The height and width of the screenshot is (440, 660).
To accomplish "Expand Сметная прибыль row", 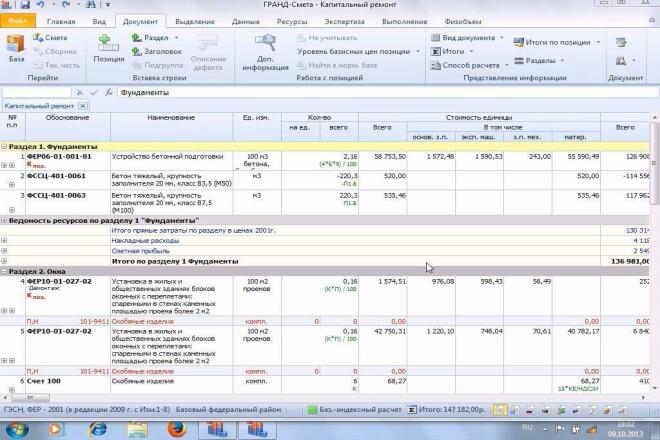I will click(4, 251).
